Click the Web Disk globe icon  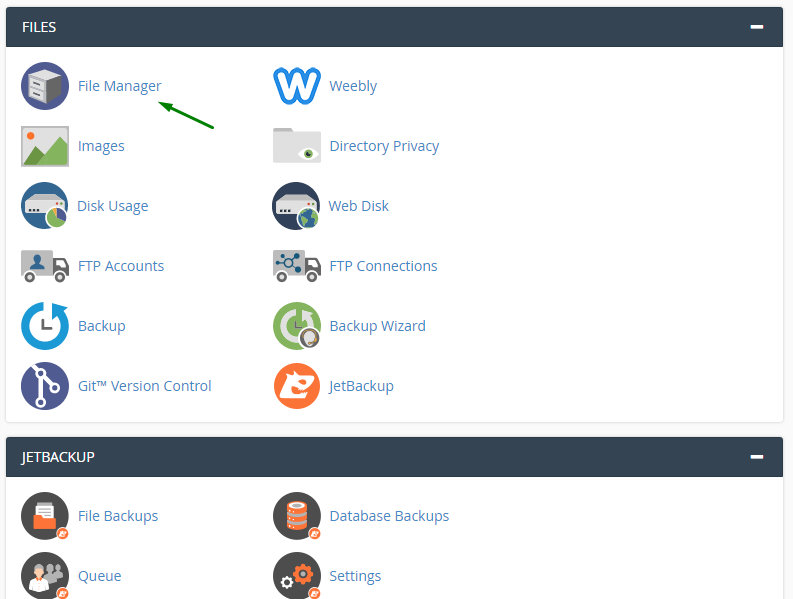point(296,206)
